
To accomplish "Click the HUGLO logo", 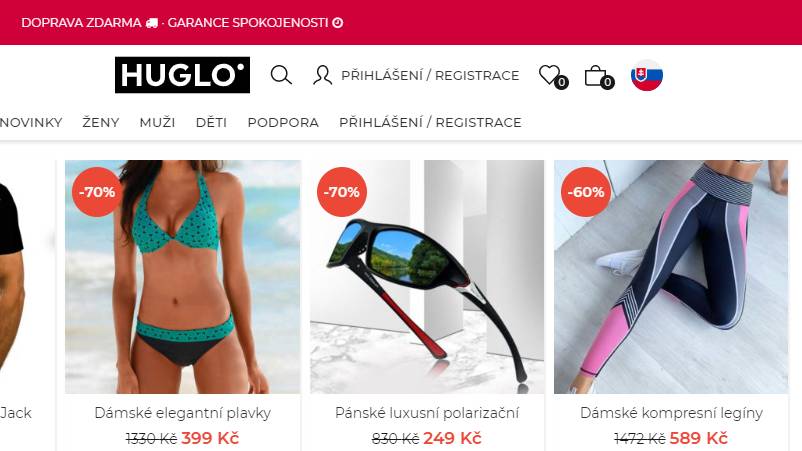I will [x=183, y=75].
